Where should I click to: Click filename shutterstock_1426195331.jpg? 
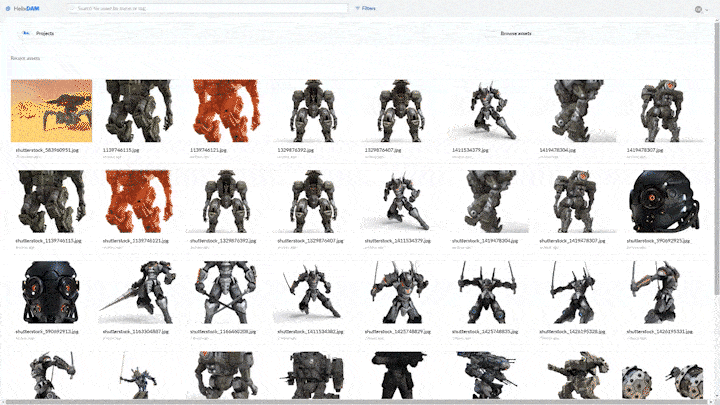[x=659, y=332]
